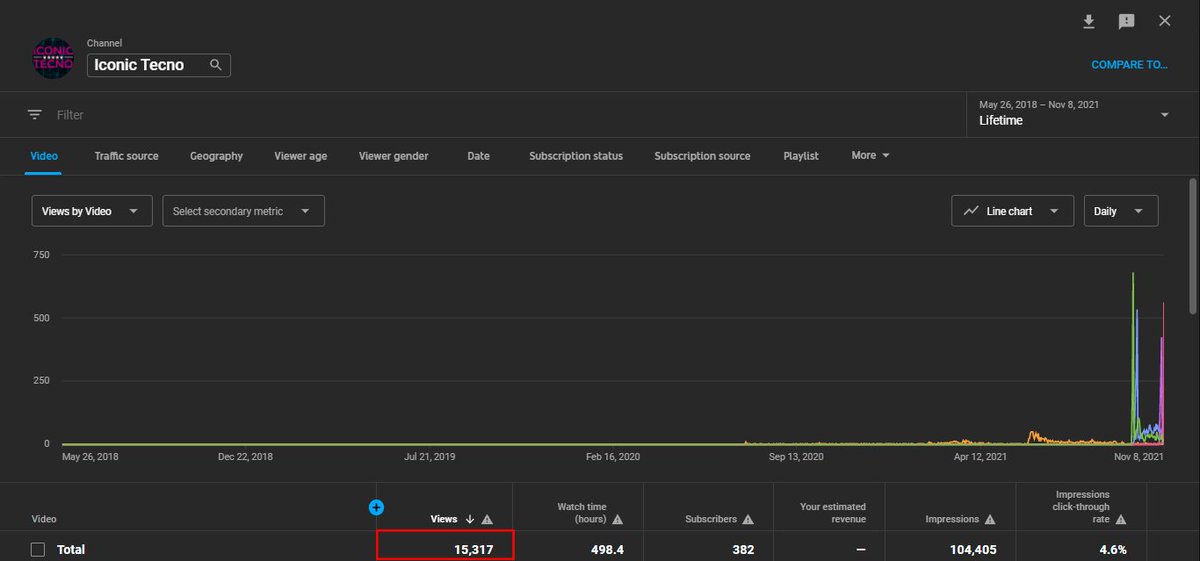Close the advanced analytics view
The image size is (1200, 561).
pos(1164,21)
